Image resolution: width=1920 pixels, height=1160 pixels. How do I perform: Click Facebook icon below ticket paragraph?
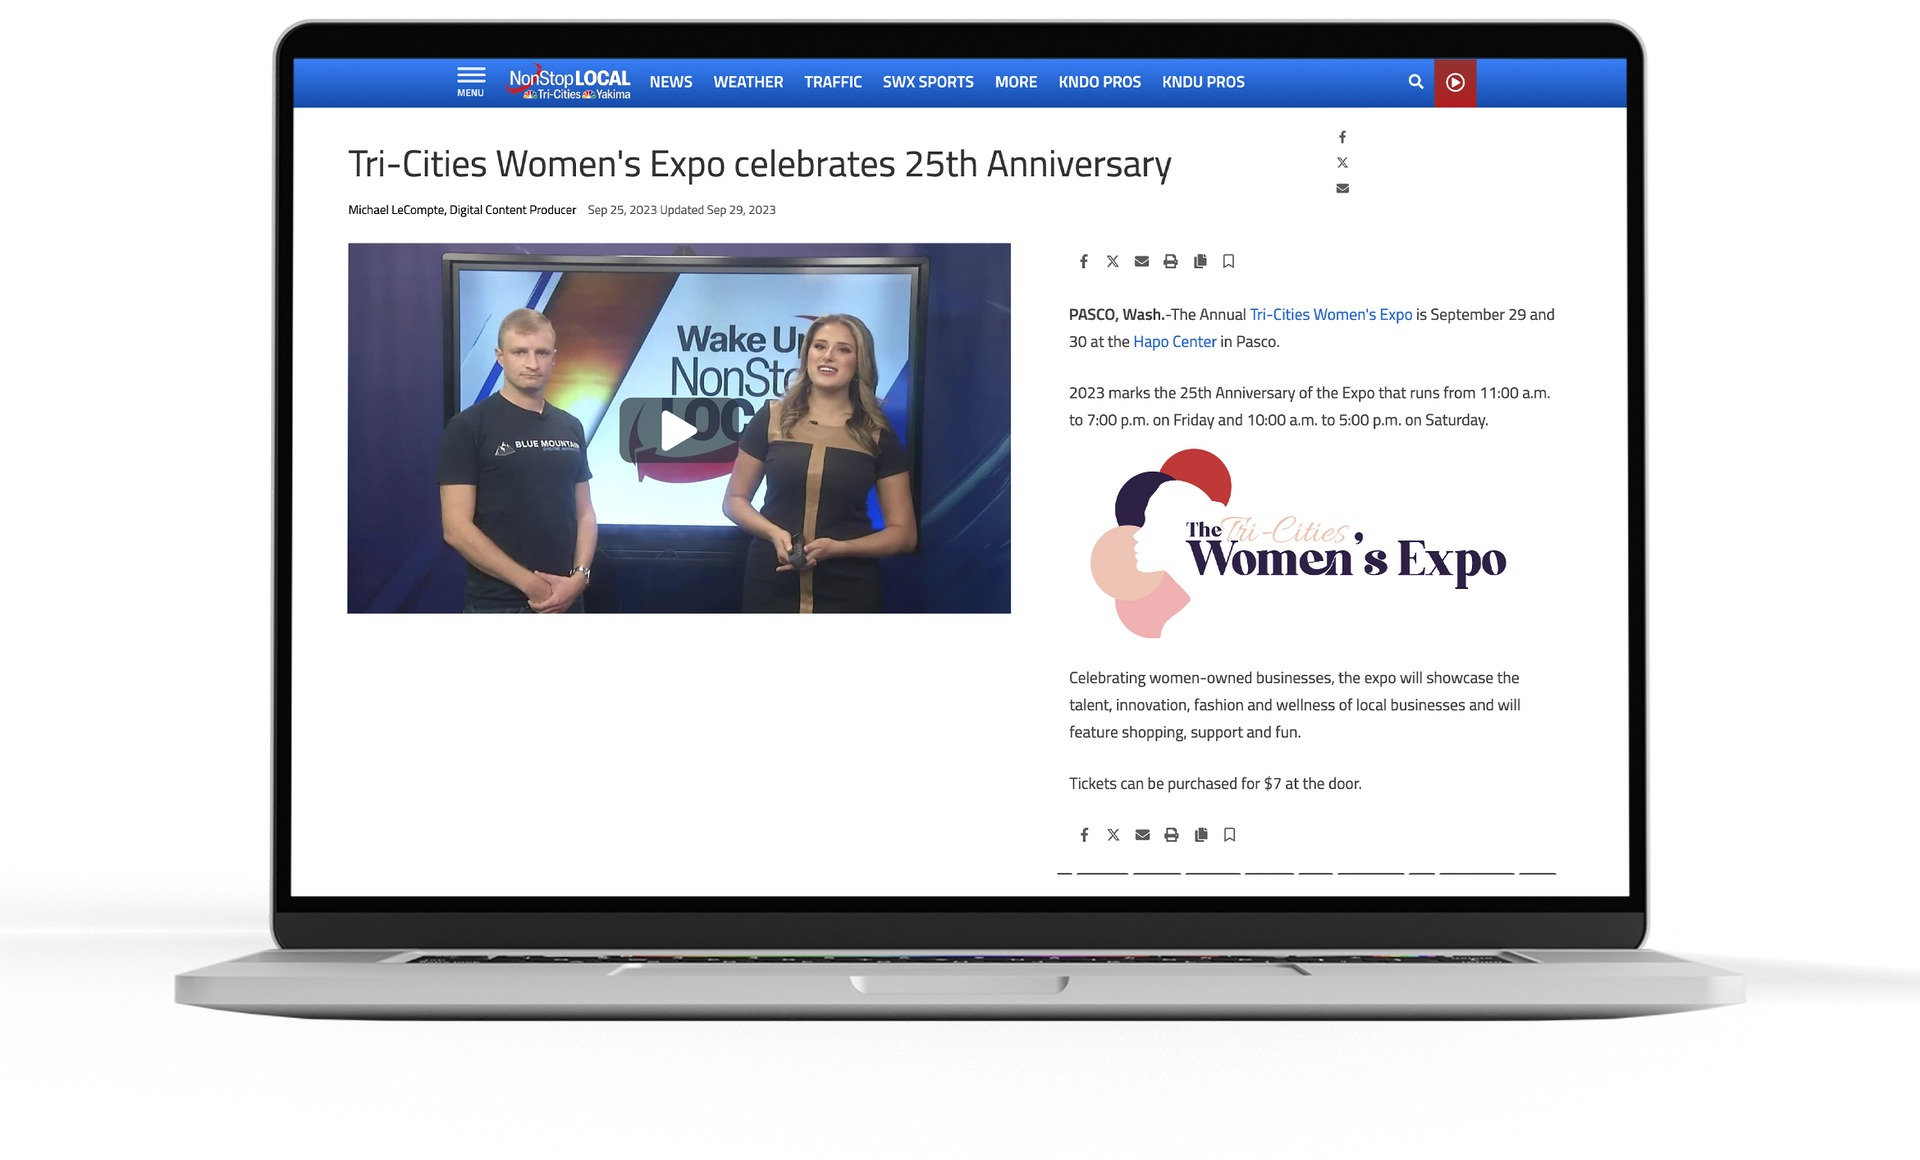point(1084,834)
